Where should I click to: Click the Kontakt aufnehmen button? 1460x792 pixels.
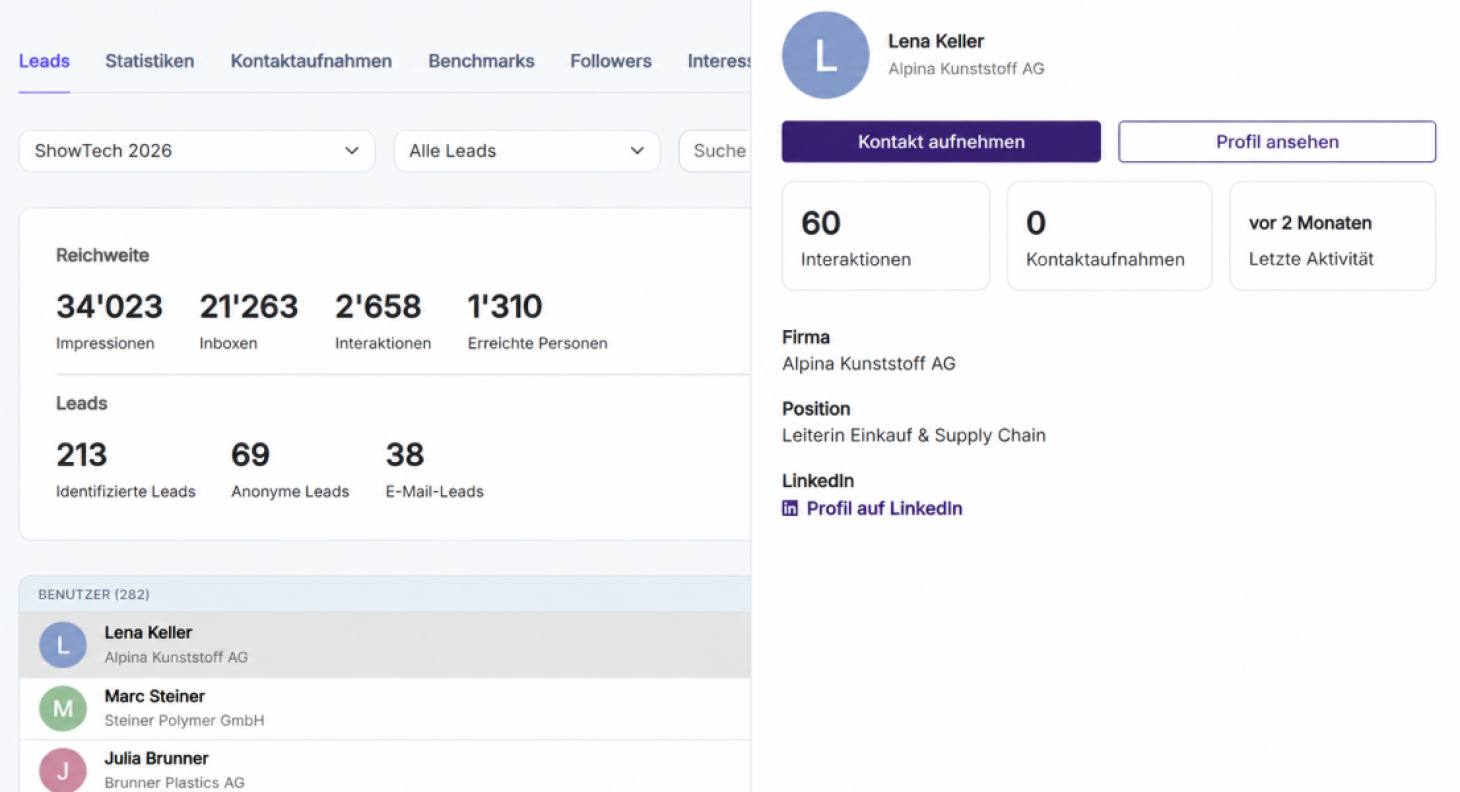pos(941,142)
